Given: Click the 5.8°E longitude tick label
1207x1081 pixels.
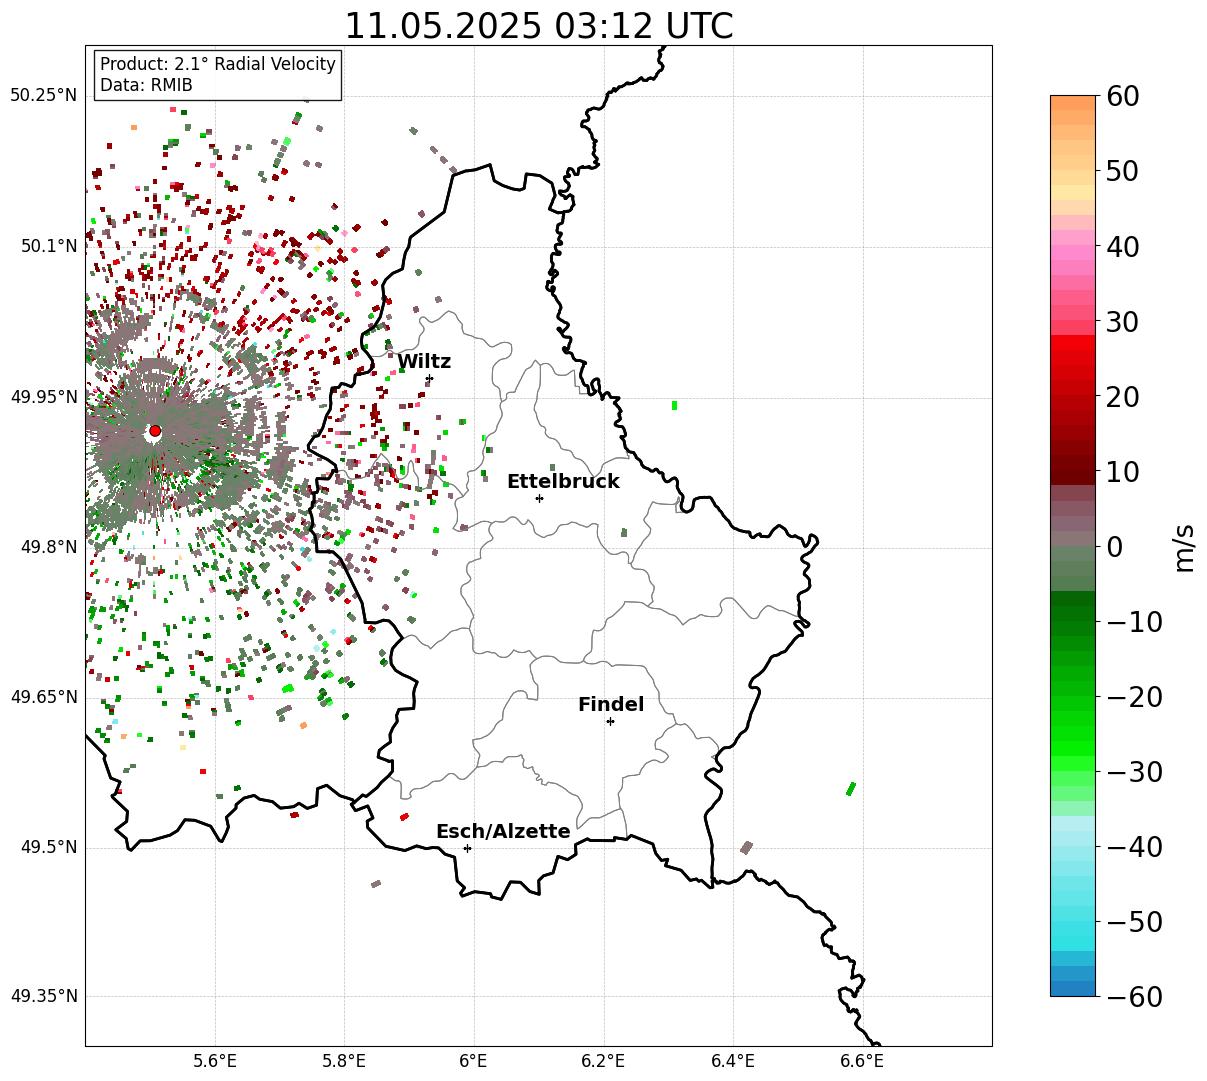Looking at the screenshot, I should (345, 1062).
